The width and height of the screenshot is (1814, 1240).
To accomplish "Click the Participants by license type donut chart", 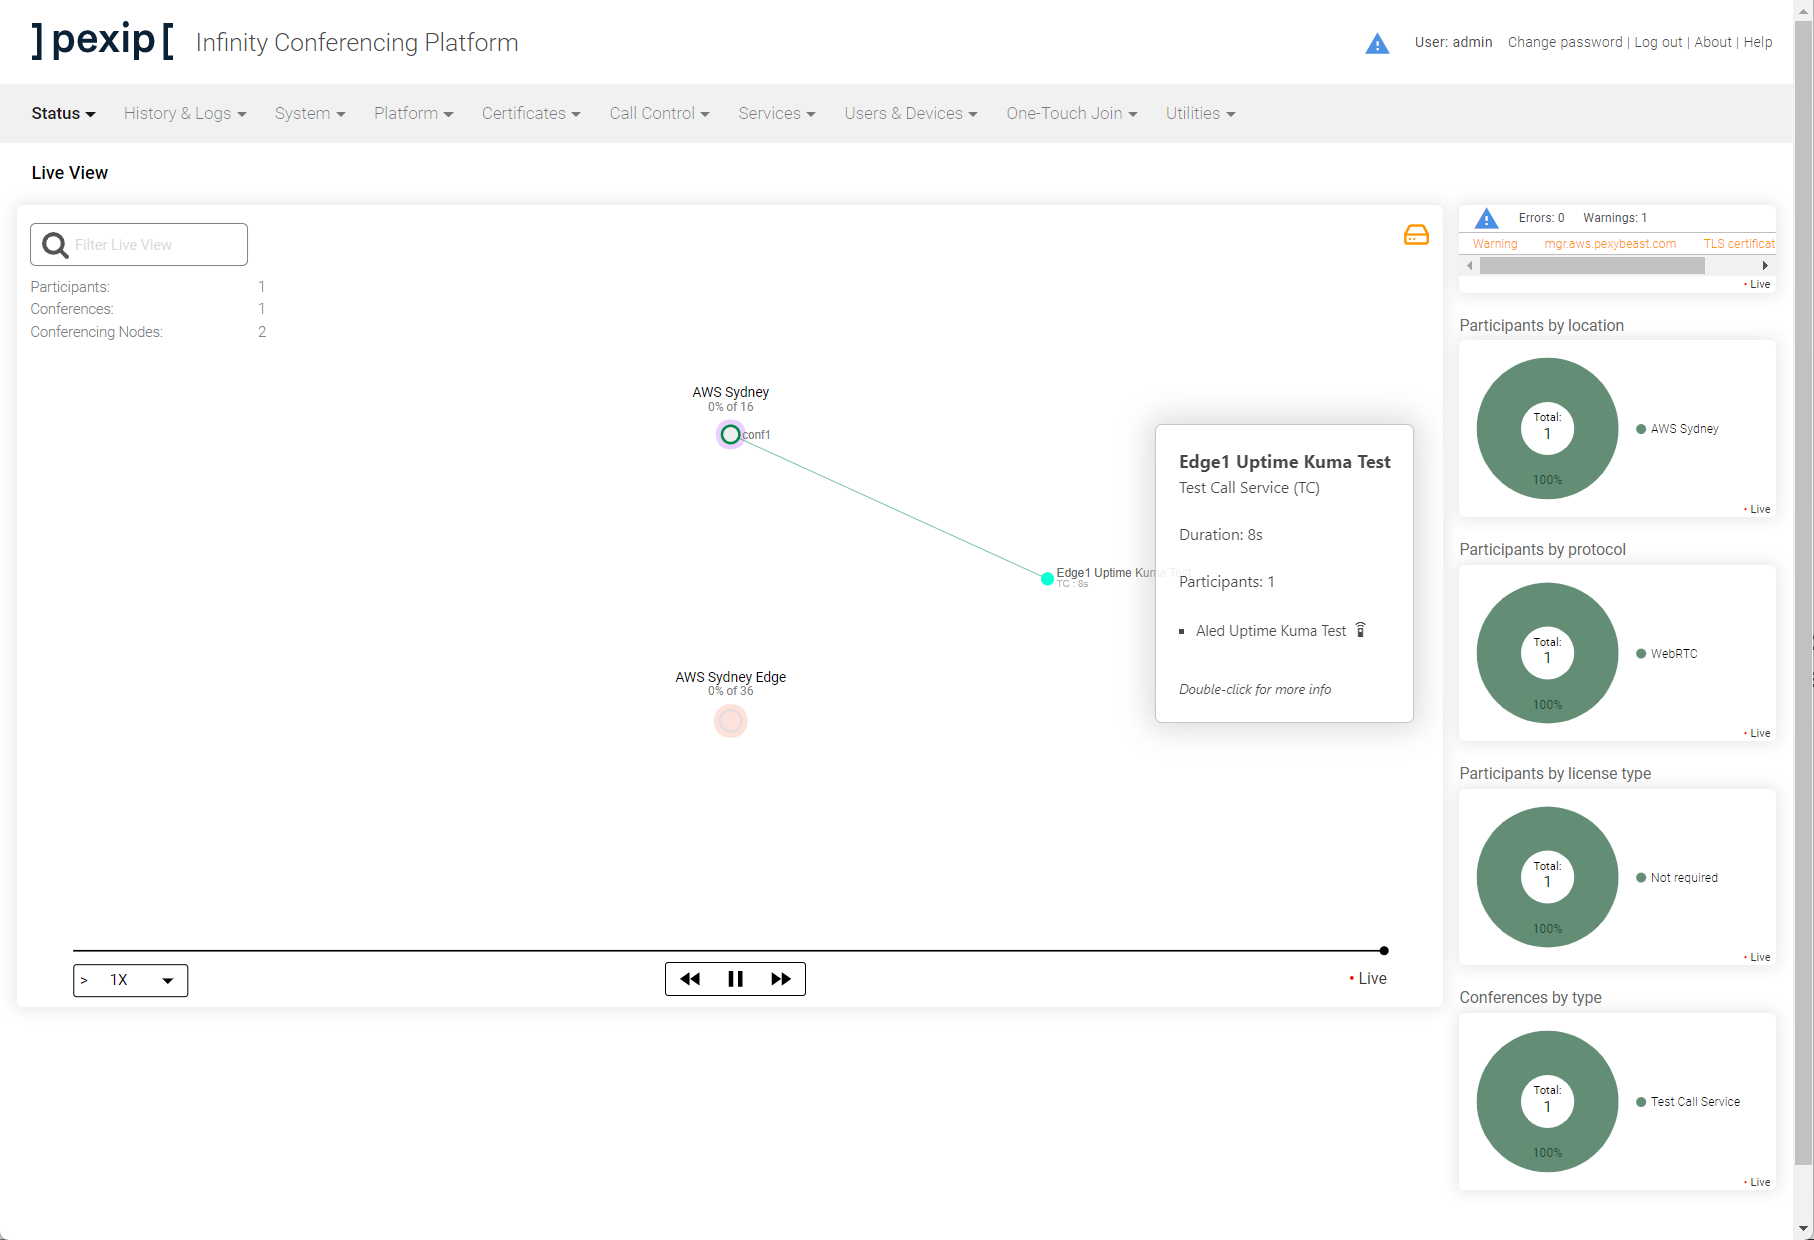I will pyautogui.click(x=1547, y=877).
